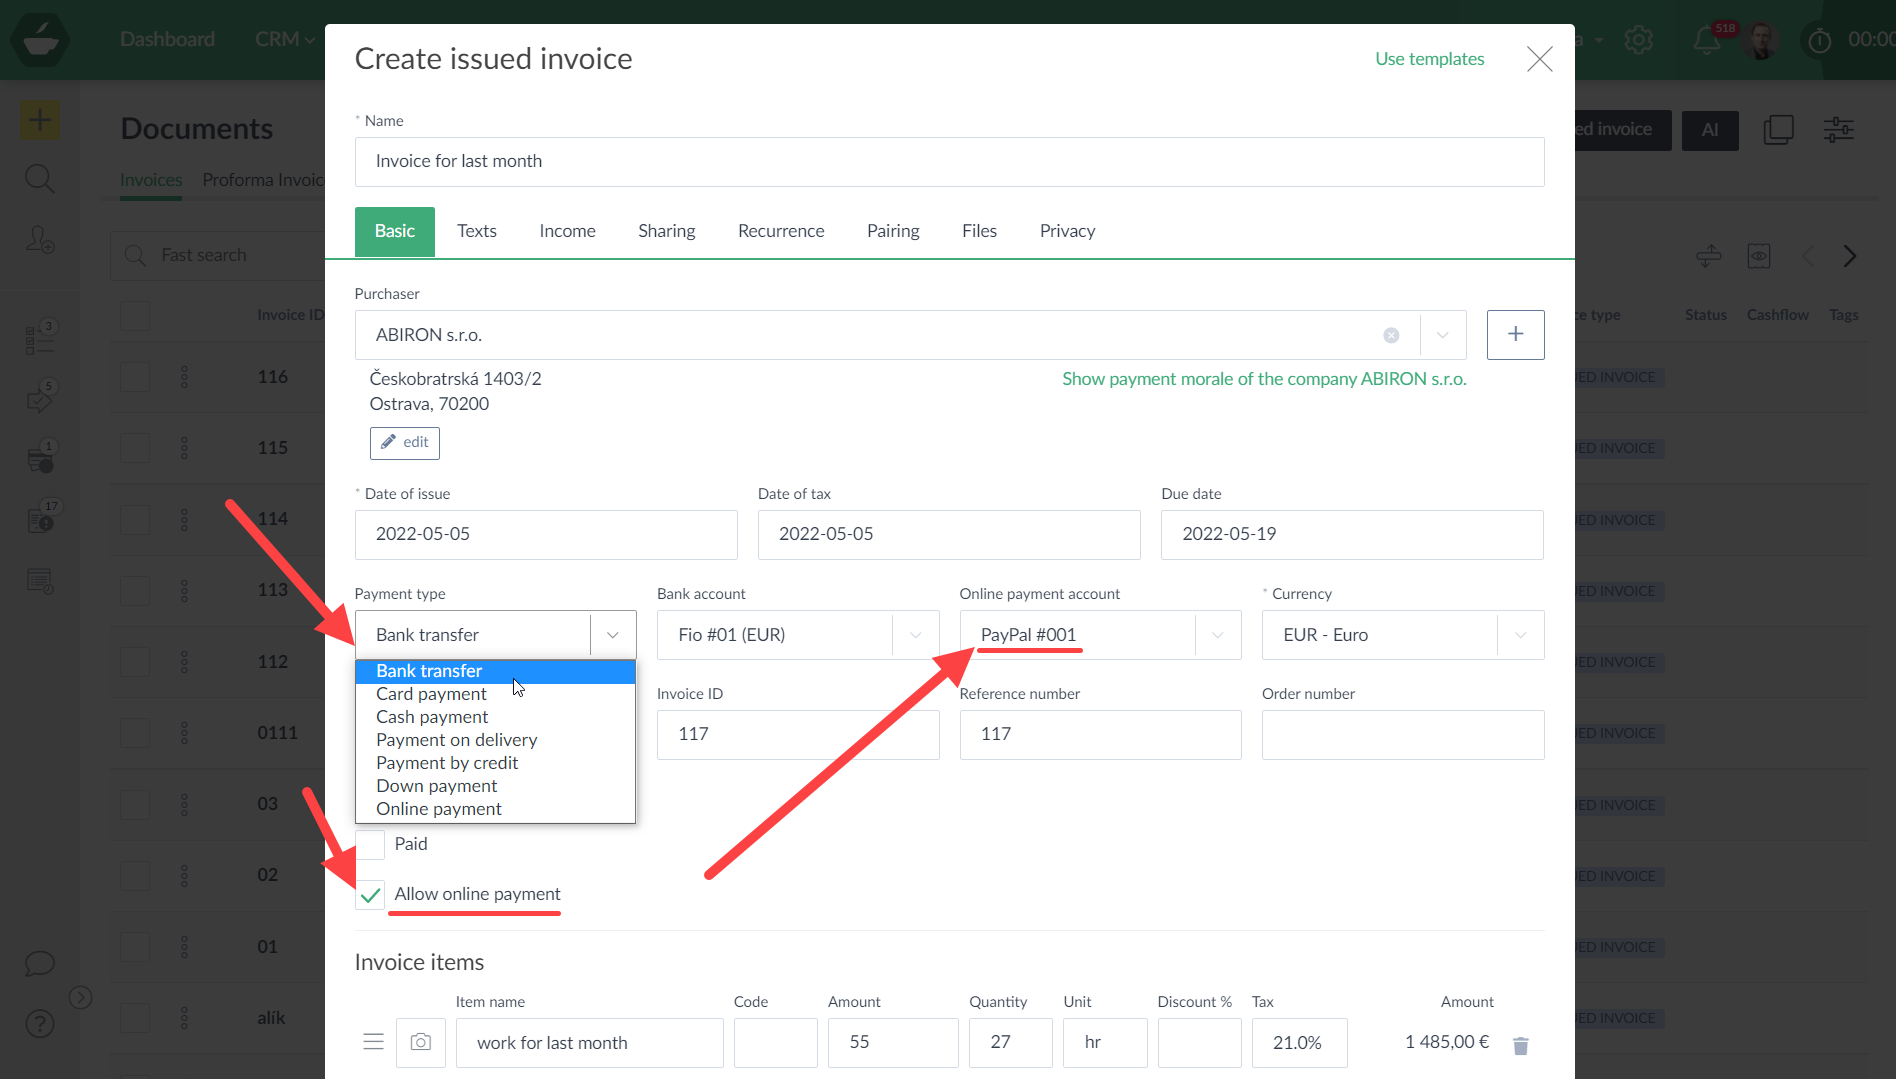Click the camera icon on invoice item row
The image size is (1896, 1079).
(421, 1042)
